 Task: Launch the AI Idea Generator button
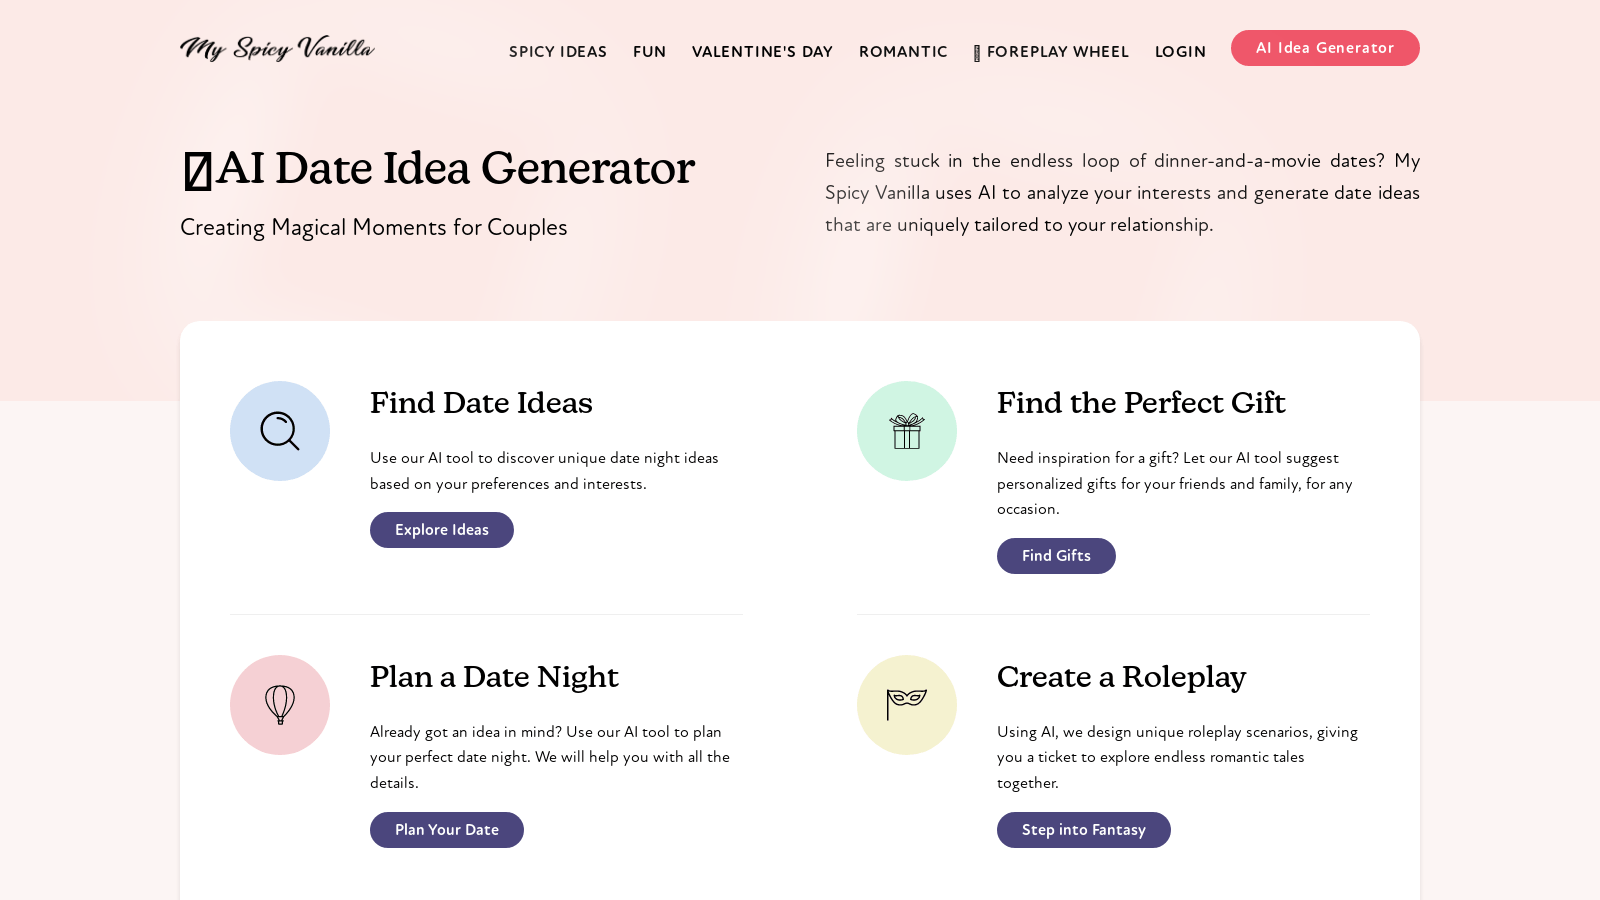(x=1325, y=48)
